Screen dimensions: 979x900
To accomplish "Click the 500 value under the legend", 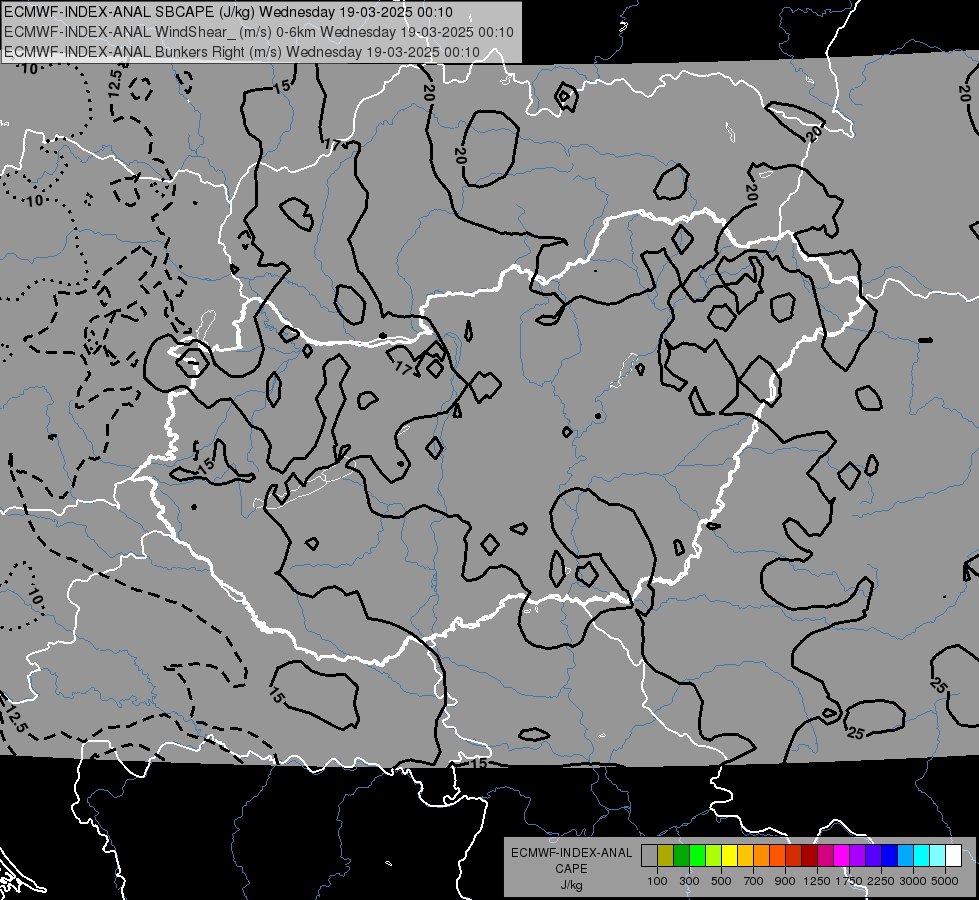I will [x=721, y=881].
